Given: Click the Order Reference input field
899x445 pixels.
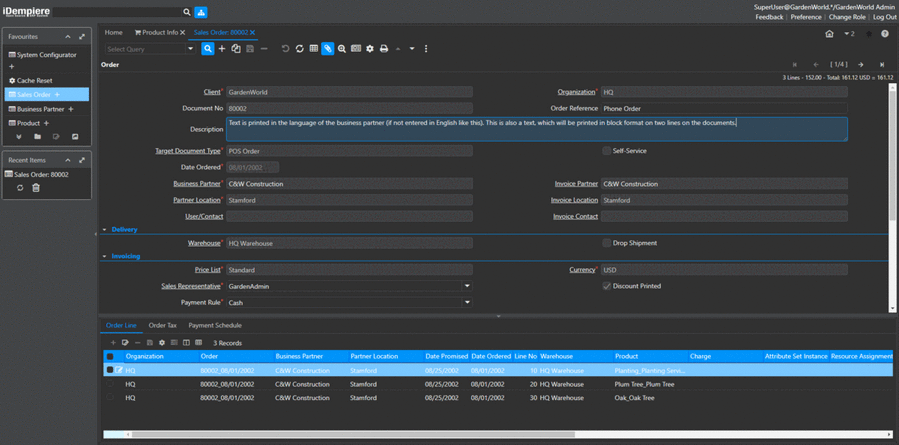Looking at the screenshot, I should point(724,108).
